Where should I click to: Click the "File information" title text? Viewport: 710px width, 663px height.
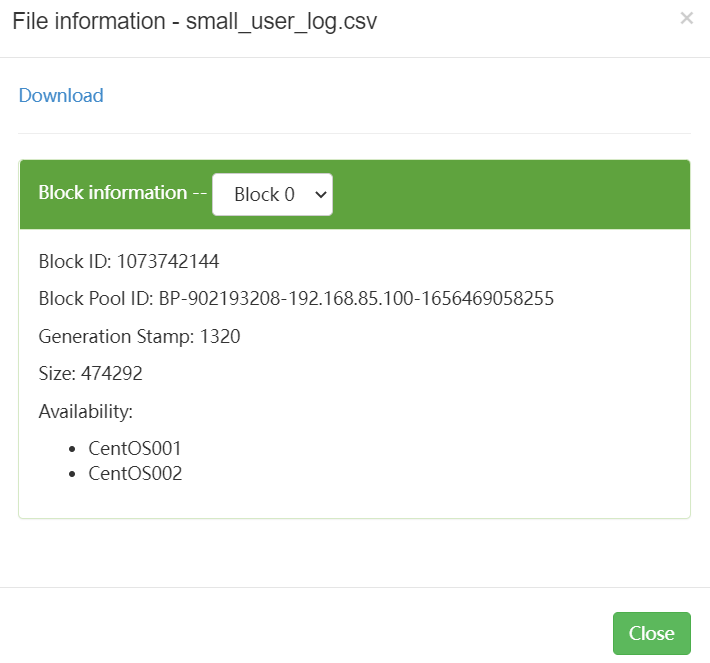tap(89, 21)
